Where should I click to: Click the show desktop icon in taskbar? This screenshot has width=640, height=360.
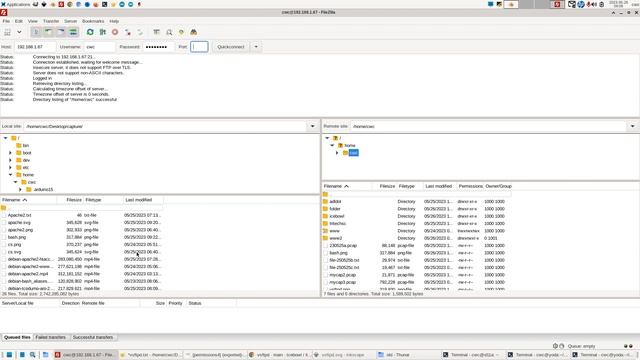pyautogui.click(x=9, y=355)
